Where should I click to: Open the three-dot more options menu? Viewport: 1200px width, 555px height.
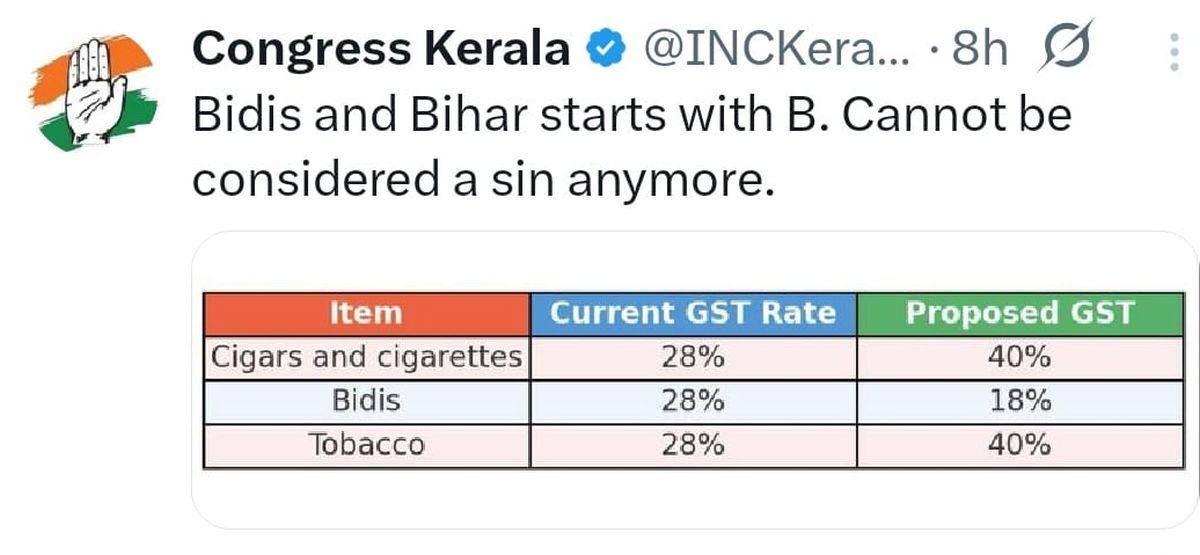pyautogui.click(x=1174, y=50)
